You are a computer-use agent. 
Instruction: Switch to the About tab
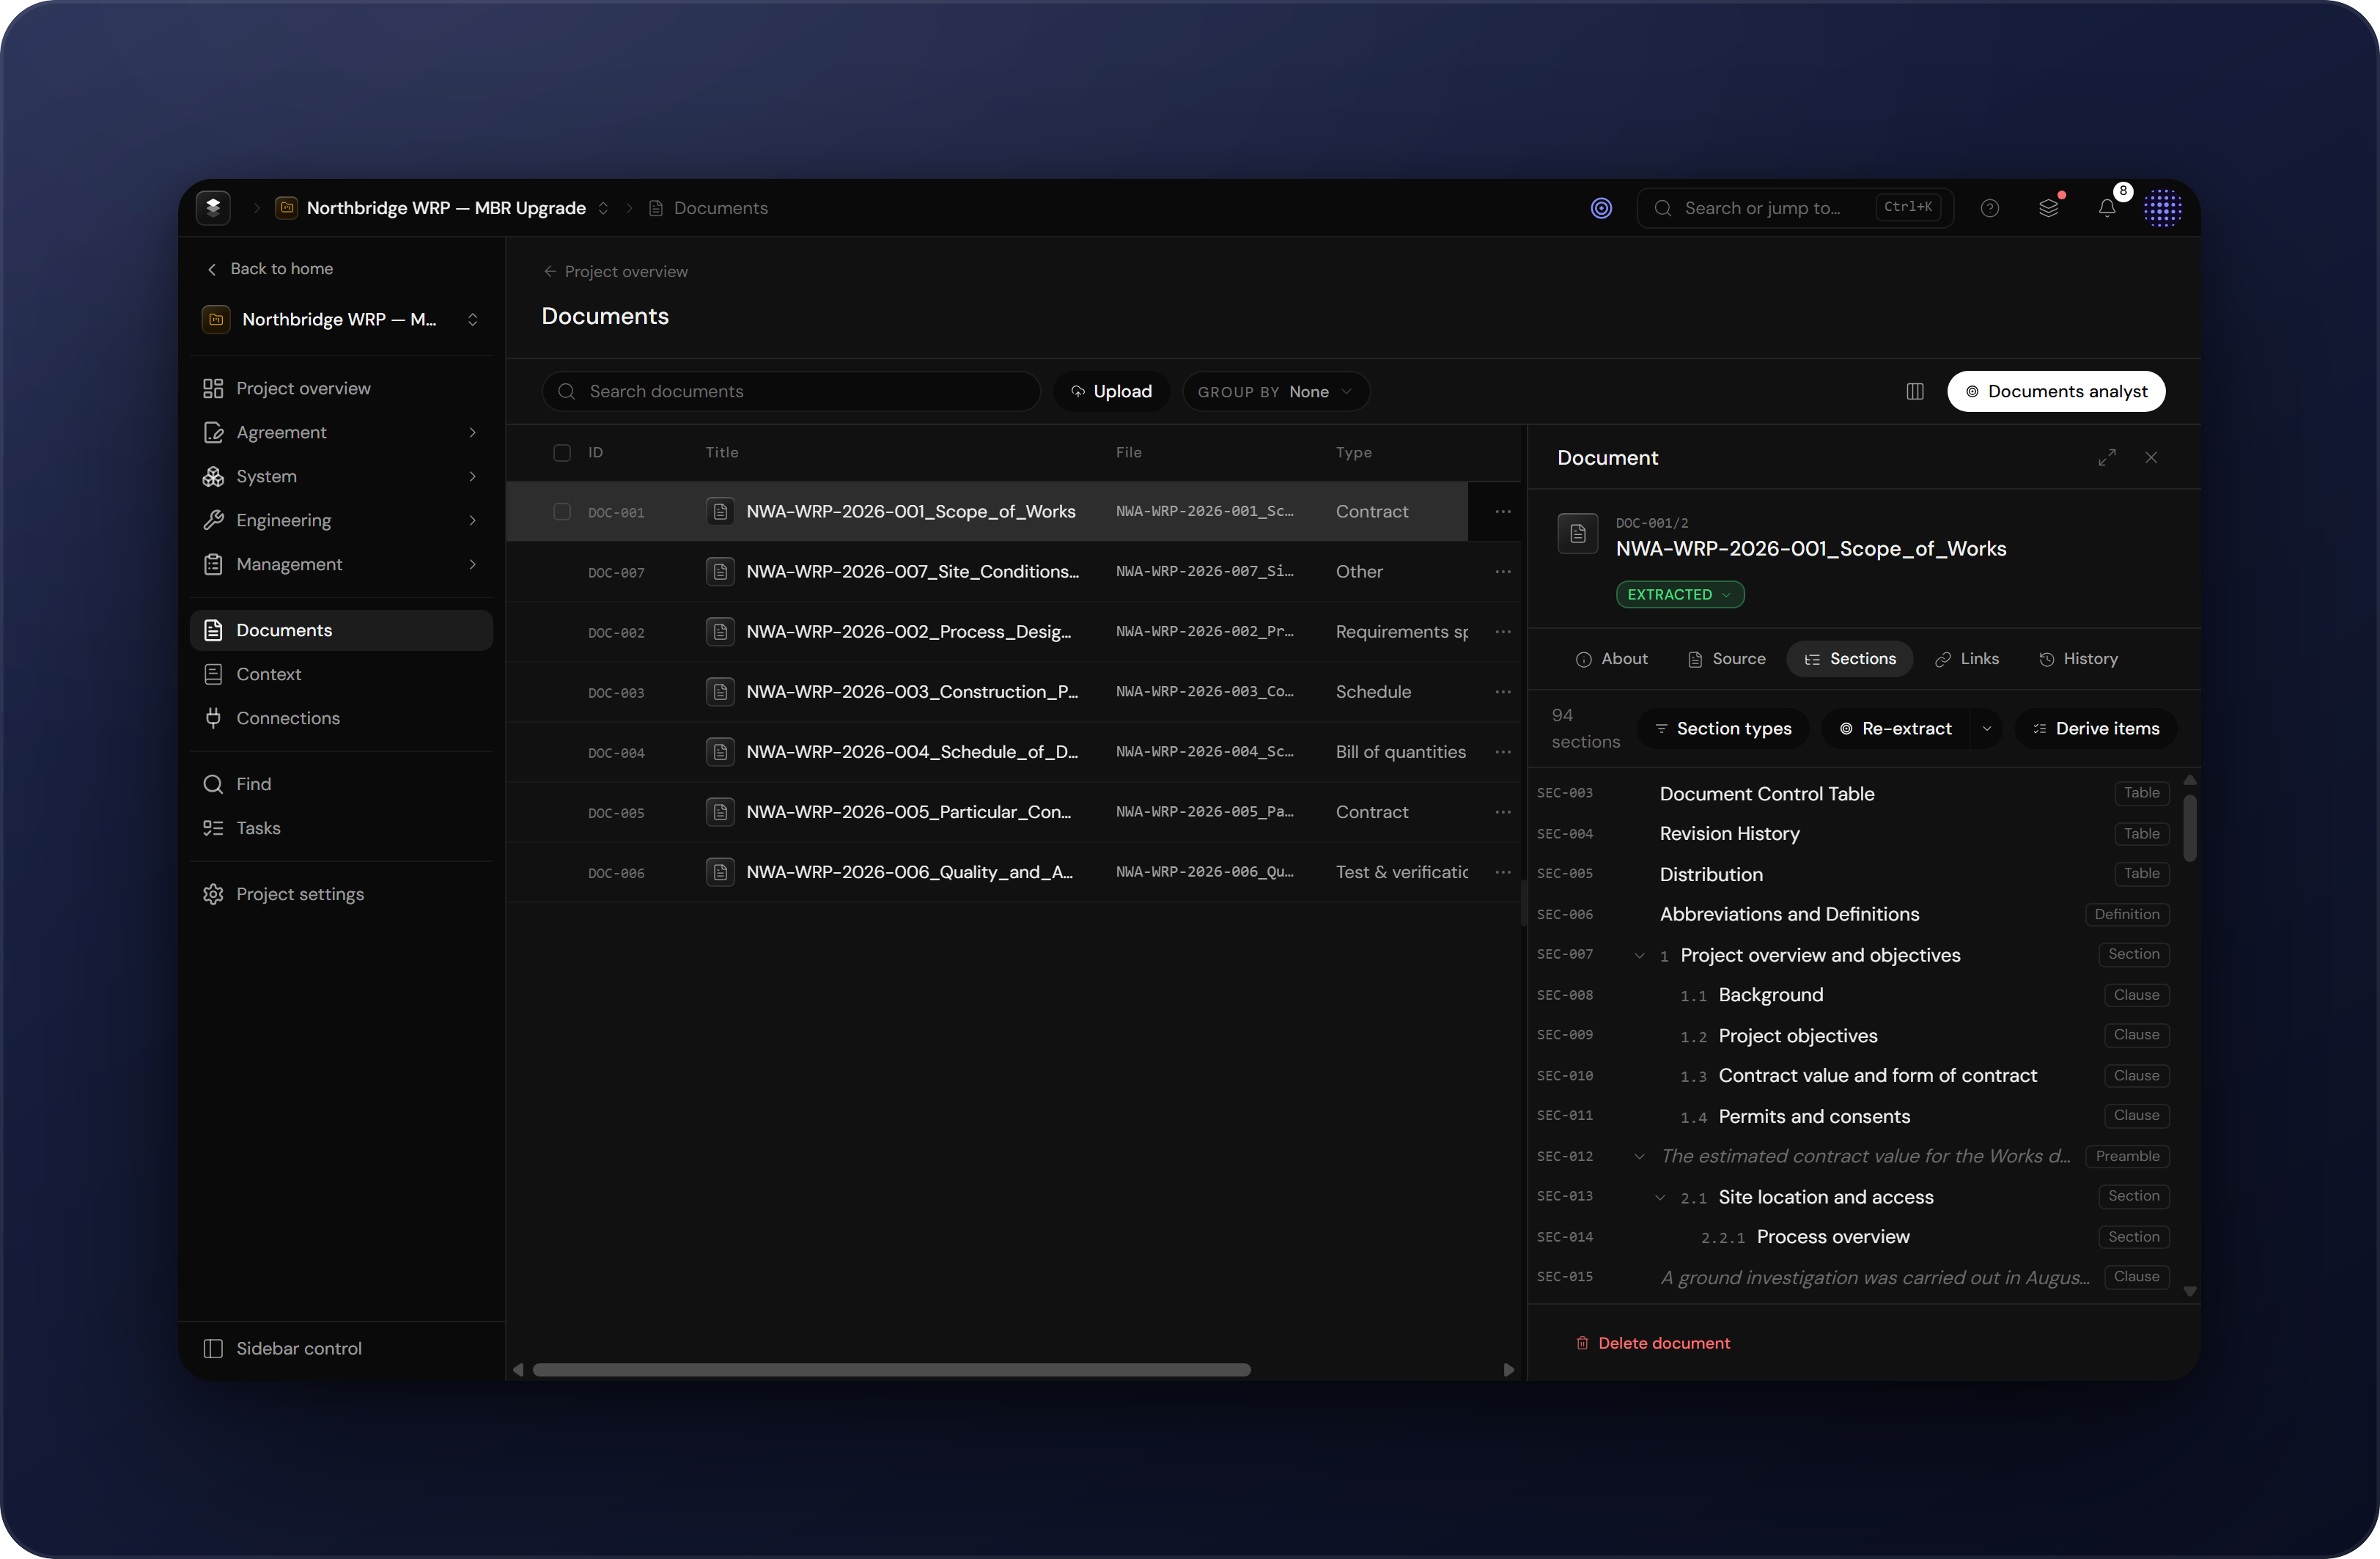tap(1611, 659)
